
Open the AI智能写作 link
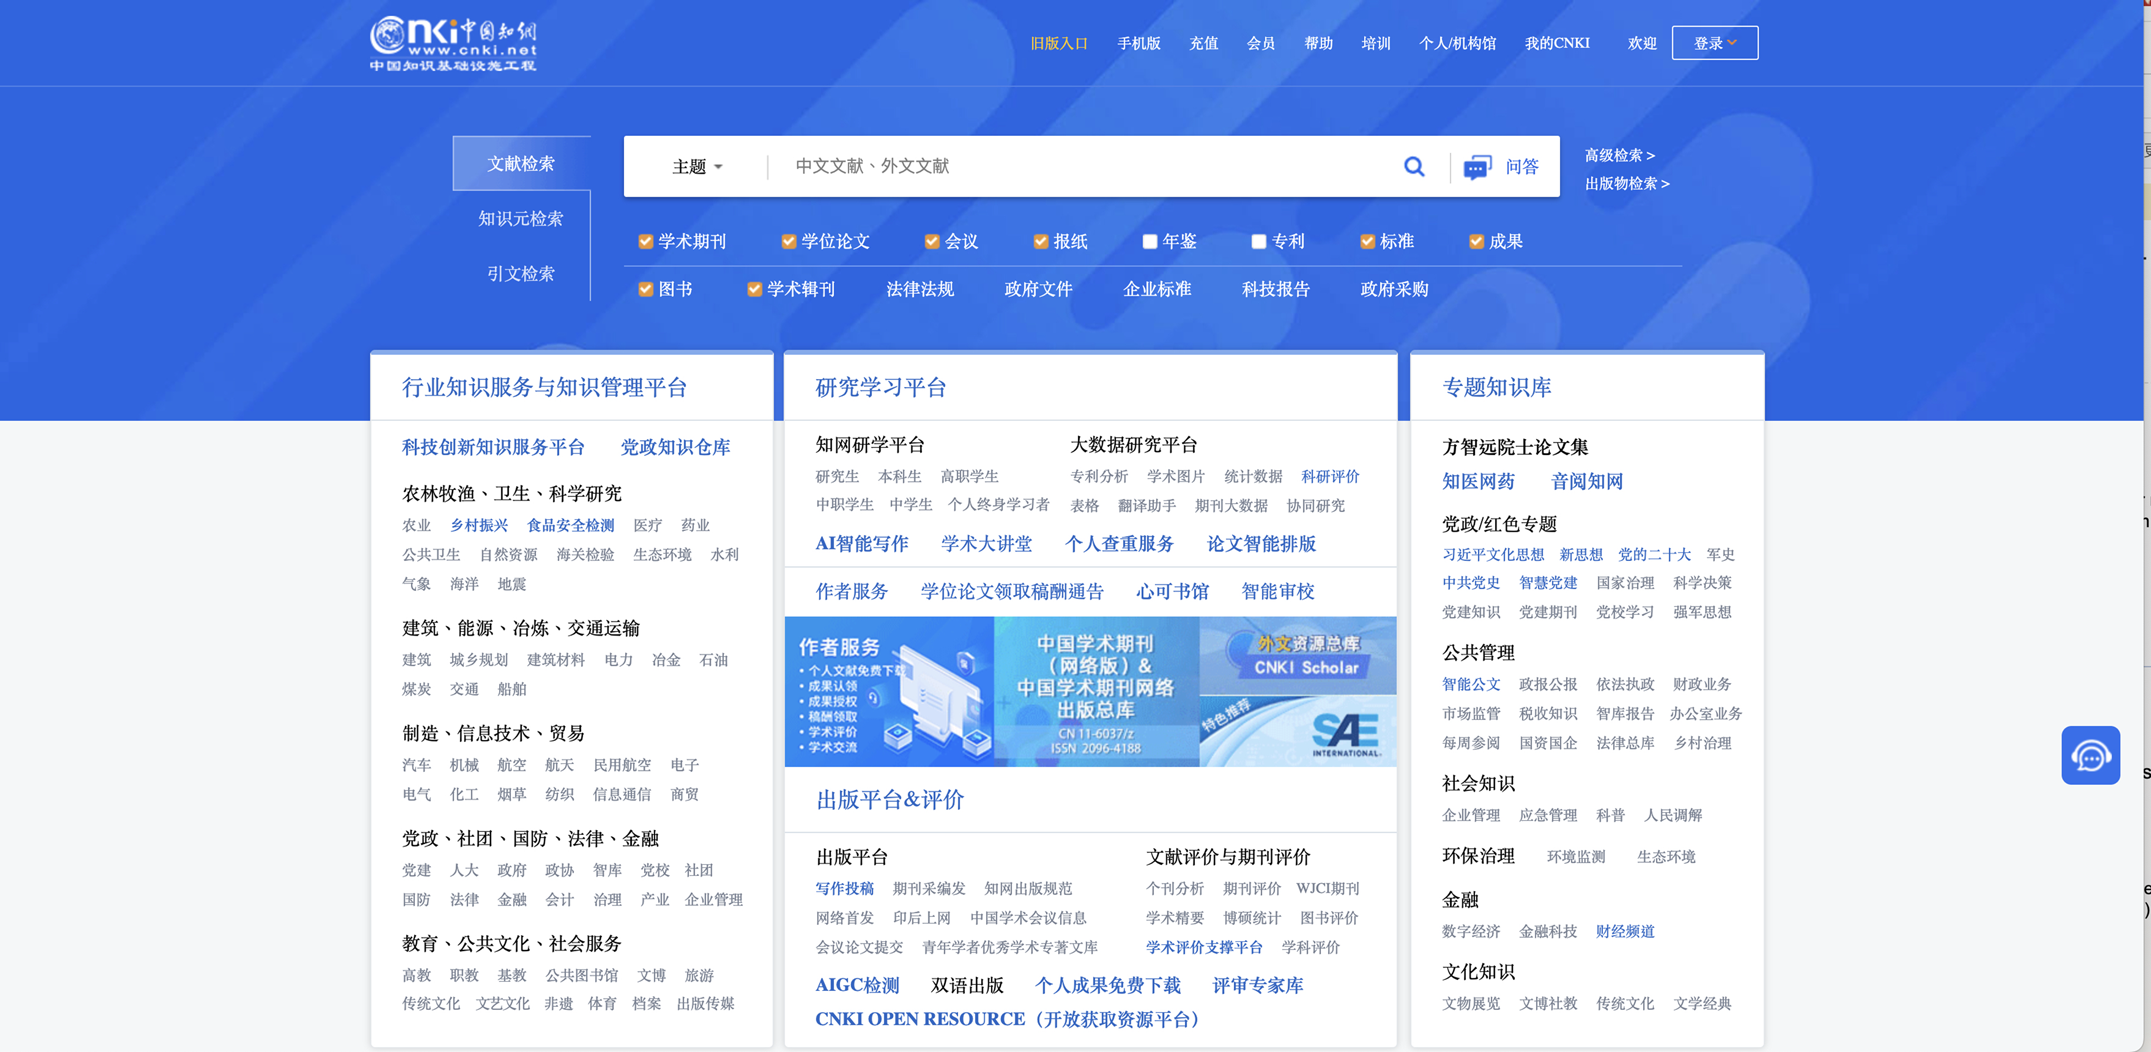tap(862, 545)
